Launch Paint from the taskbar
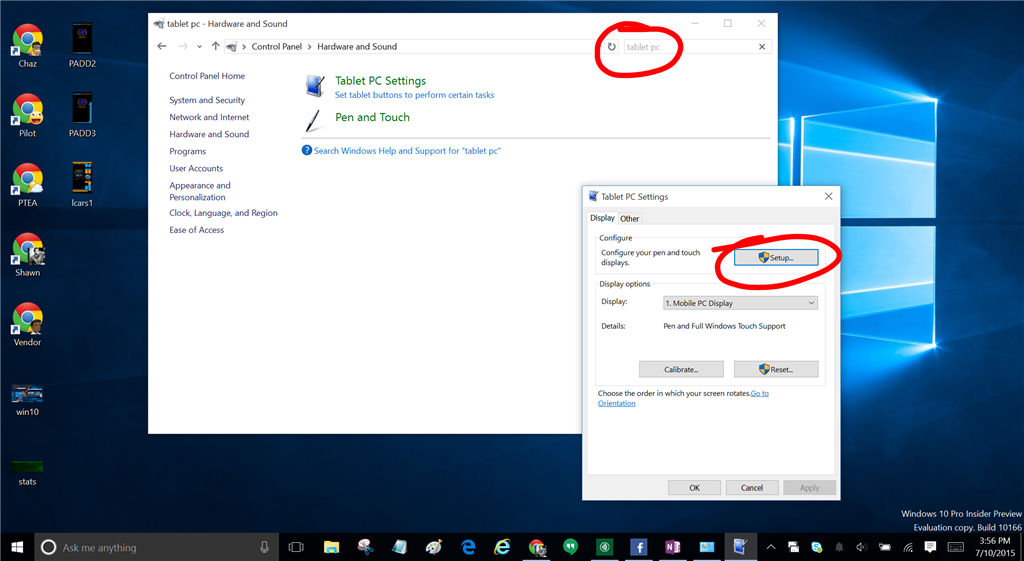This screenshot has width=1024, height=561. [434, 547]
